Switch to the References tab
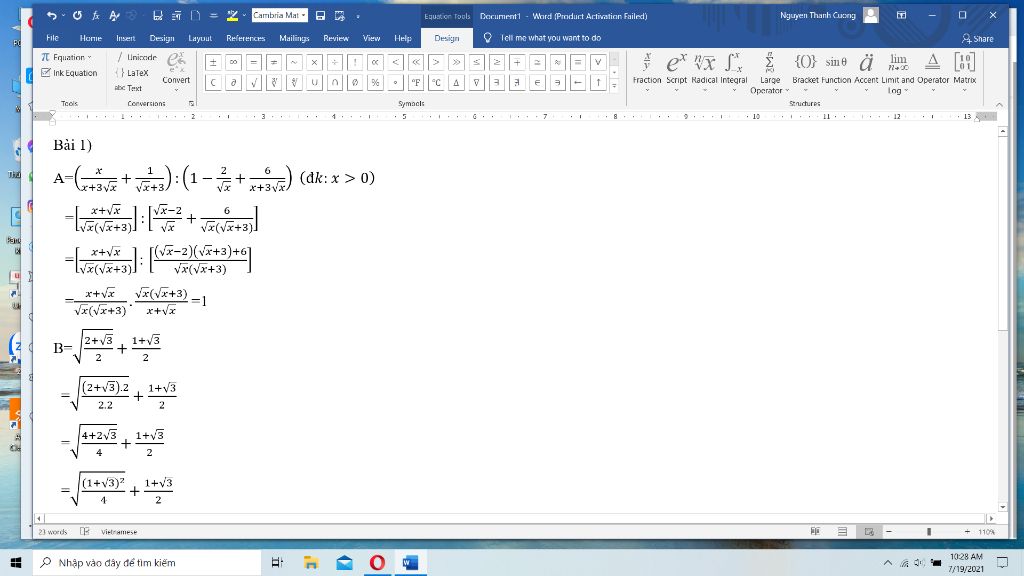Viewport: 1024px width, 576px height. coord(246,38)
